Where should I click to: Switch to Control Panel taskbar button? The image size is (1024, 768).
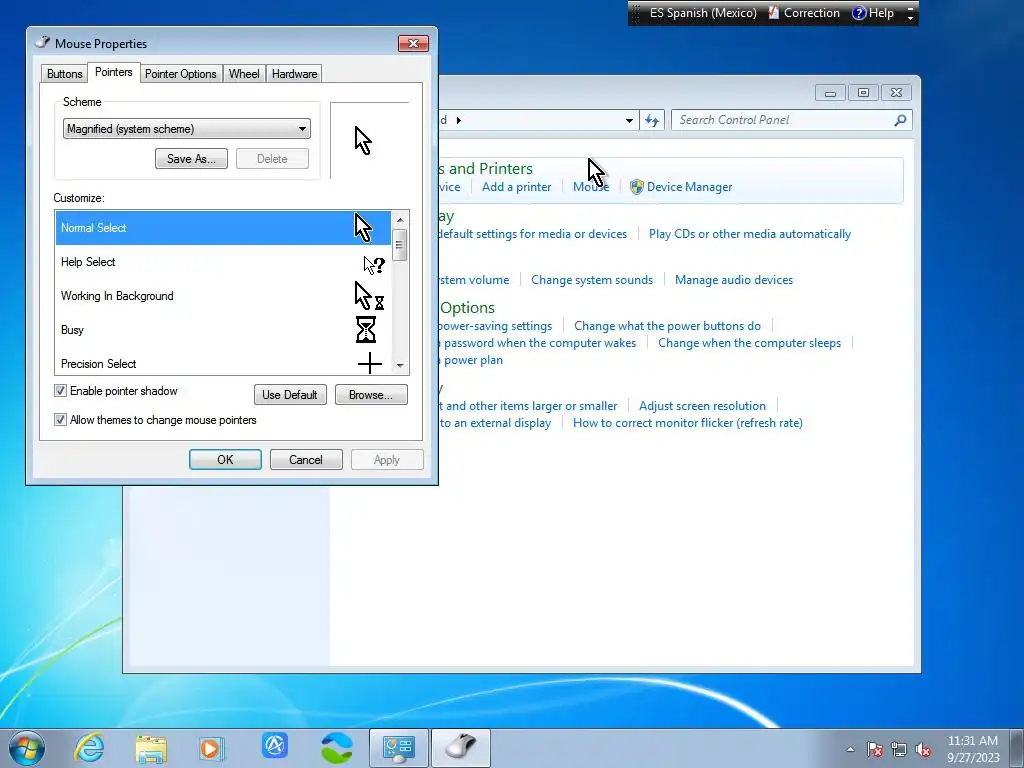pos(399,748)
